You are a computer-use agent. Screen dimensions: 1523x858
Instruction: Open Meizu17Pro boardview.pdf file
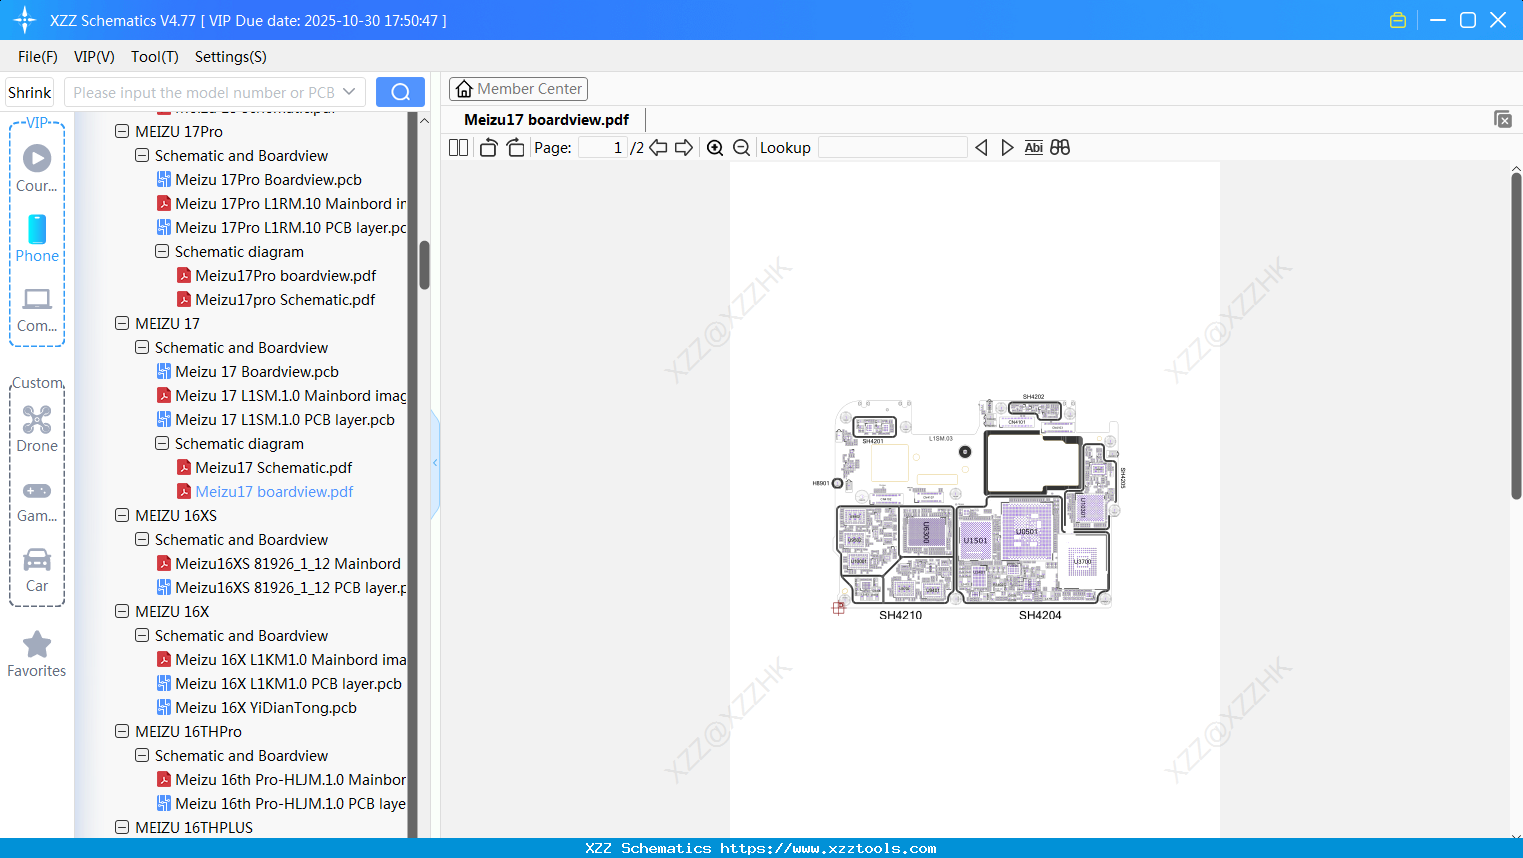pyautogui.click(x=285, y=276)
